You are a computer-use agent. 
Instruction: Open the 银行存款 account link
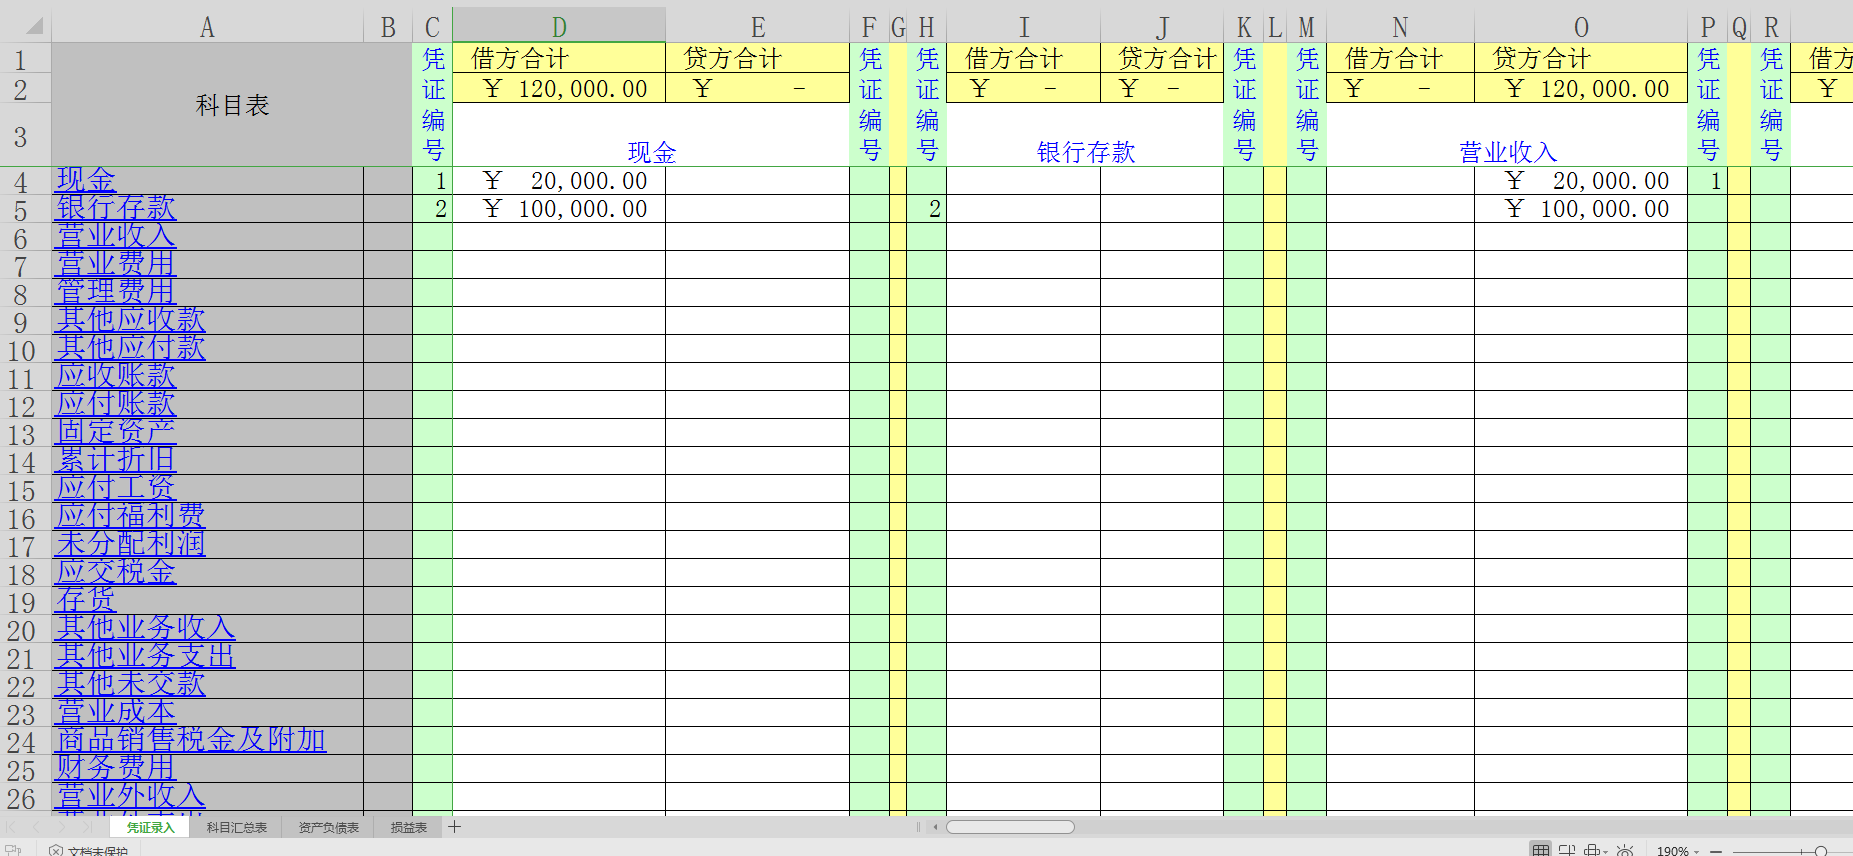116,208
